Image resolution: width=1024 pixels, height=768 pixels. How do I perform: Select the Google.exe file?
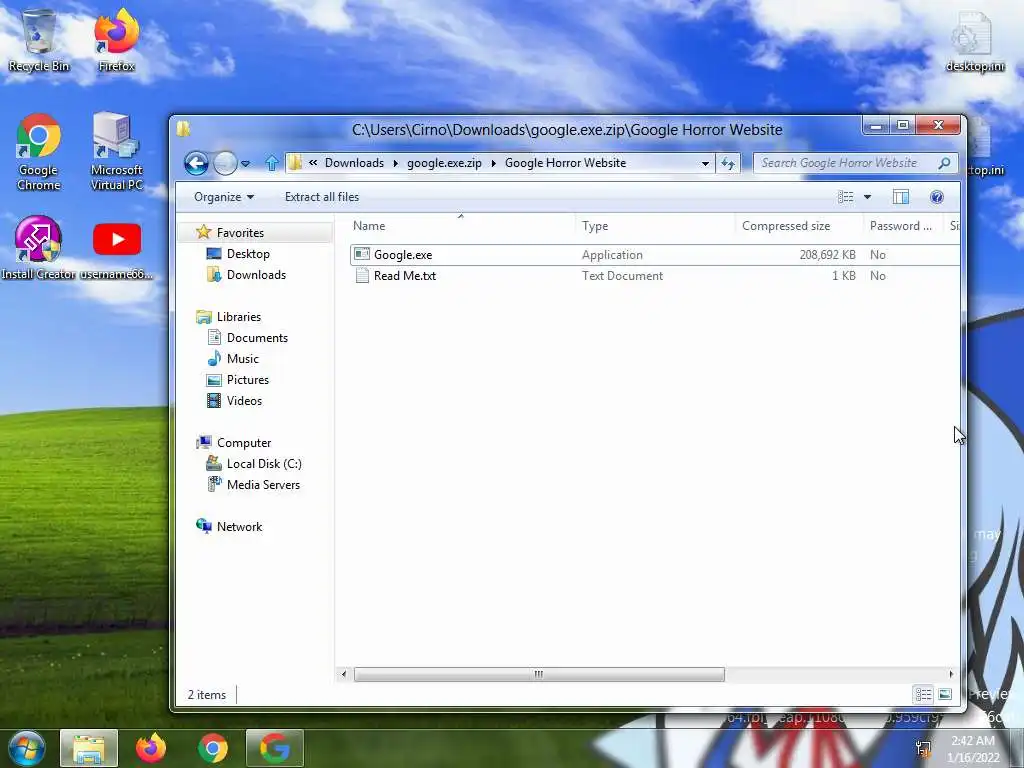(x=402, y=255)
